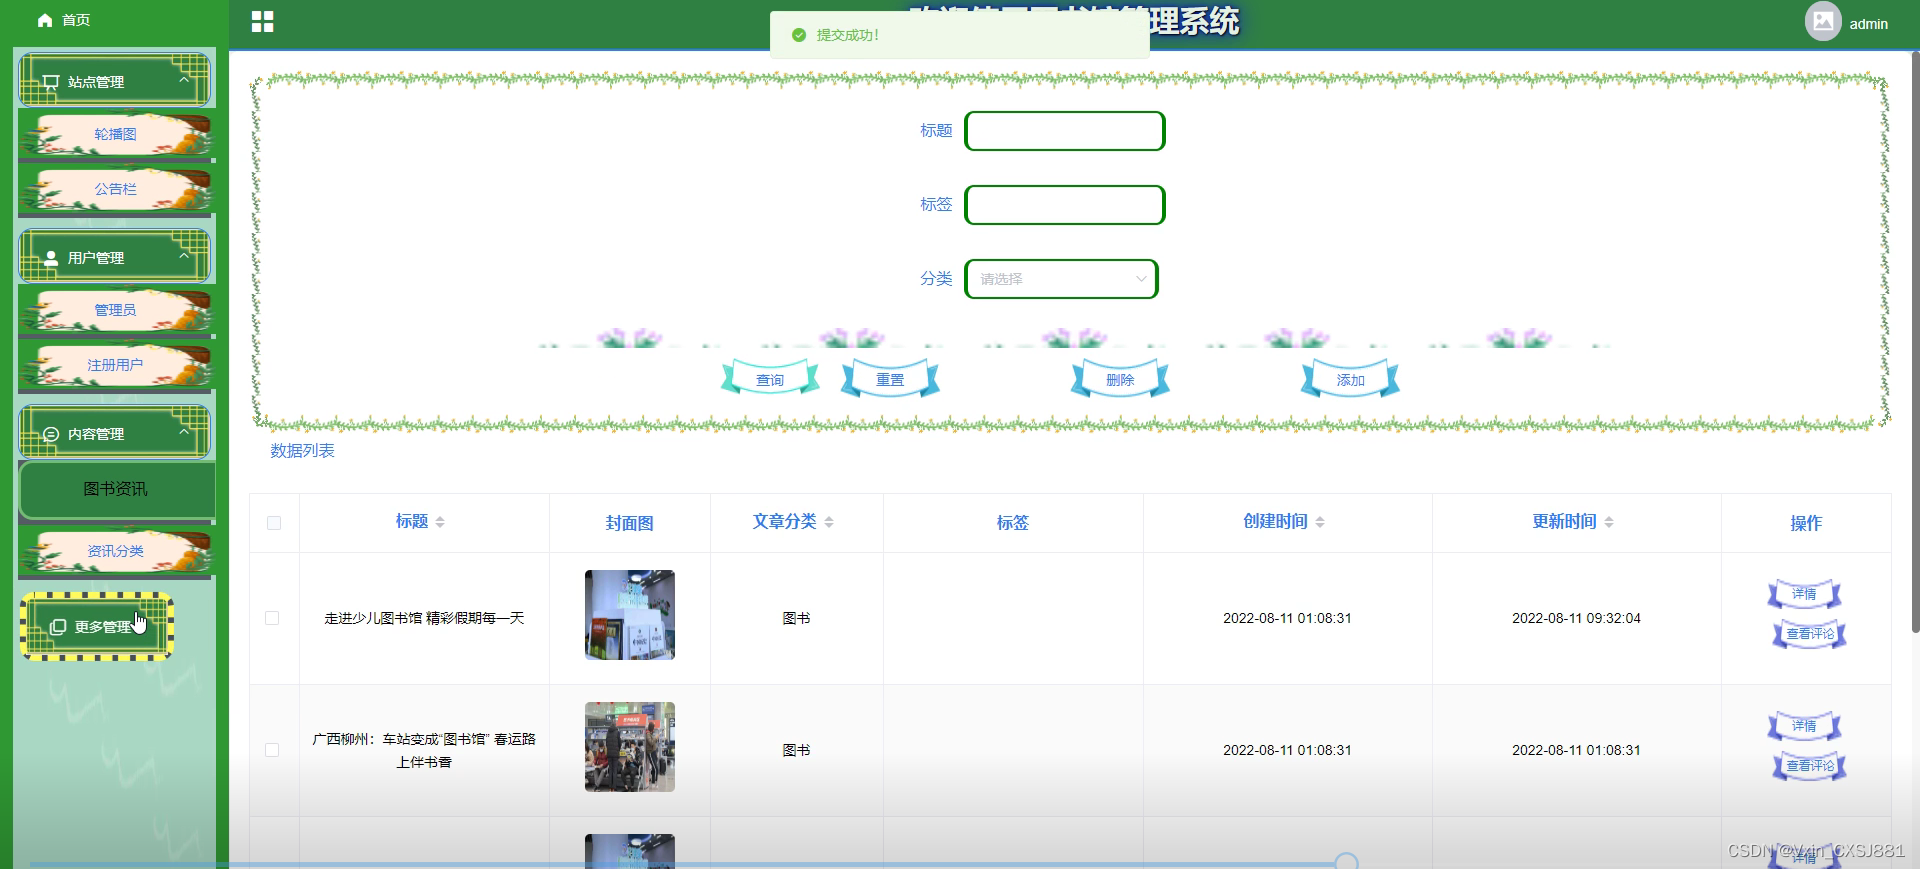Click the 站点管理 monitor icon
Screen dimensions: 1920x869
51,82
